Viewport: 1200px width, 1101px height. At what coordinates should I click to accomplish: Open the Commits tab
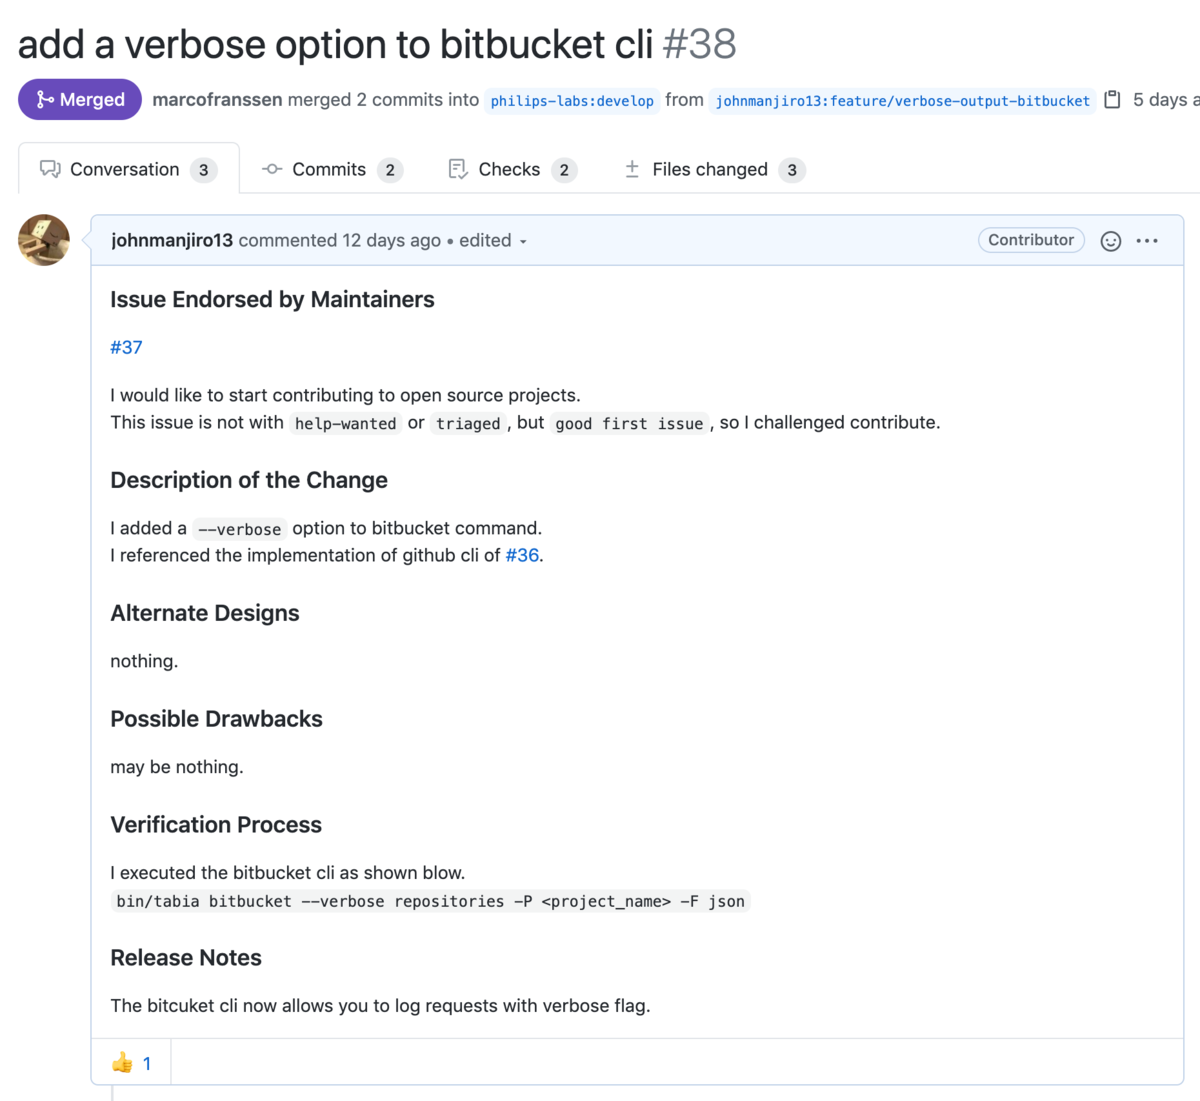(x=331, y=170)
